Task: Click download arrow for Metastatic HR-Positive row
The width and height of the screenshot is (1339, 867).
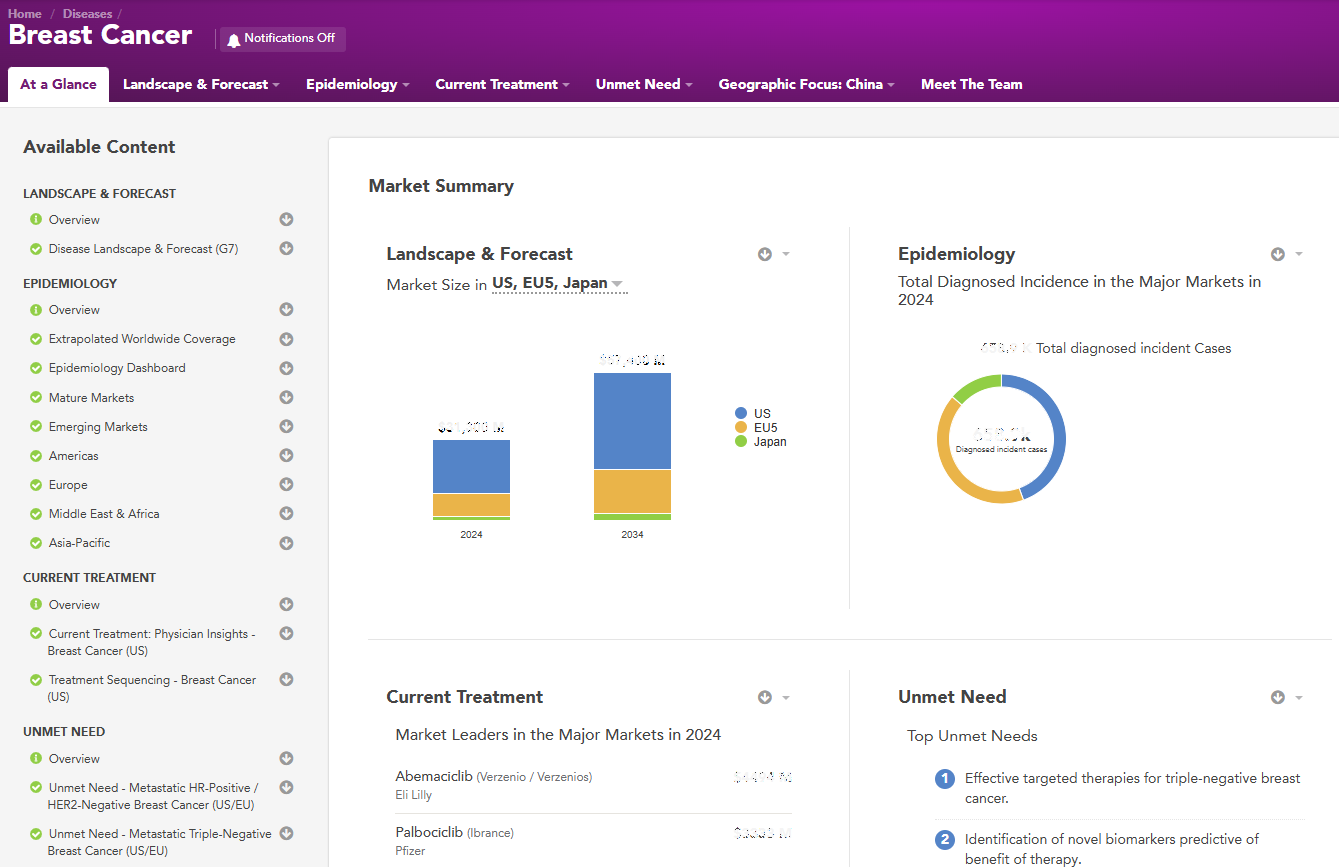Action: tap(286, 787)
